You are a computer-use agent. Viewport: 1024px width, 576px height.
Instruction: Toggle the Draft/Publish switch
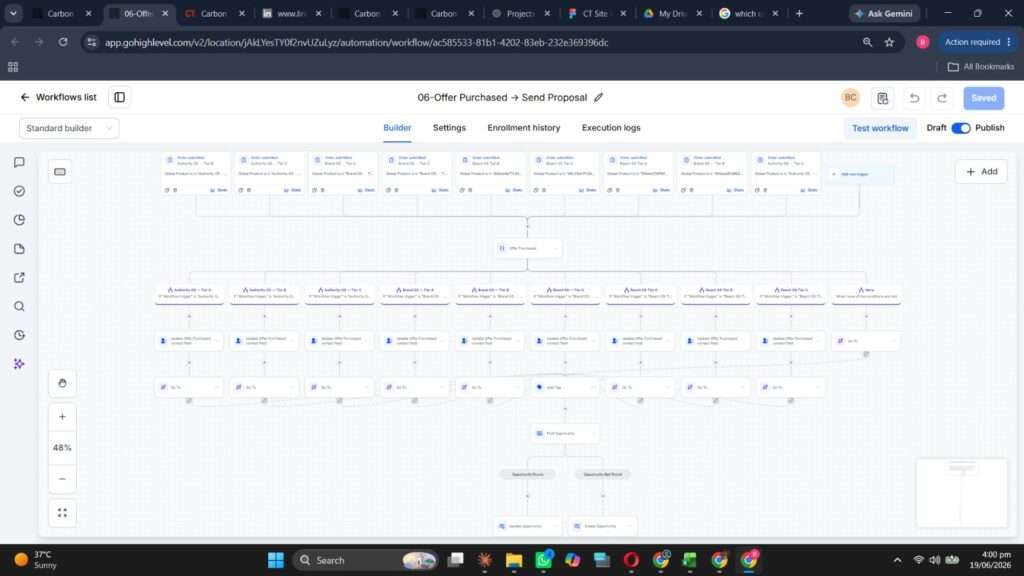961,128
